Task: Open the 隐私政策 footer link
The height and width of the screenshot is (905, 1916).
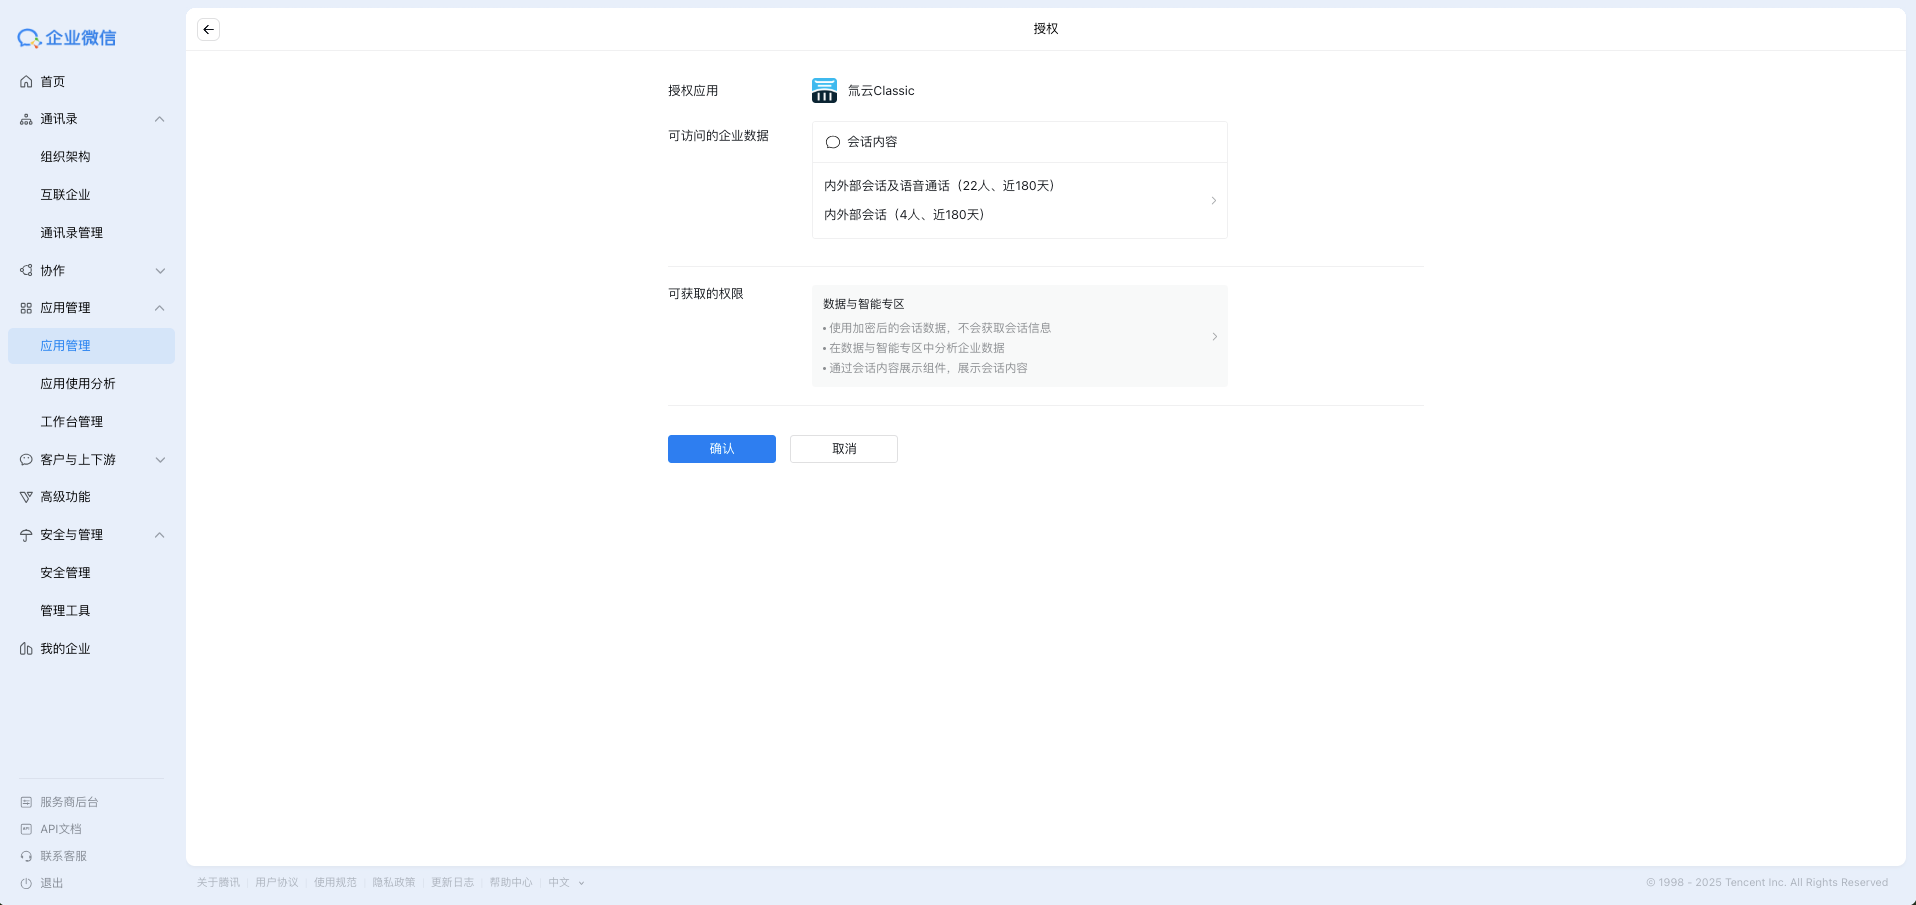Action: 395,882
